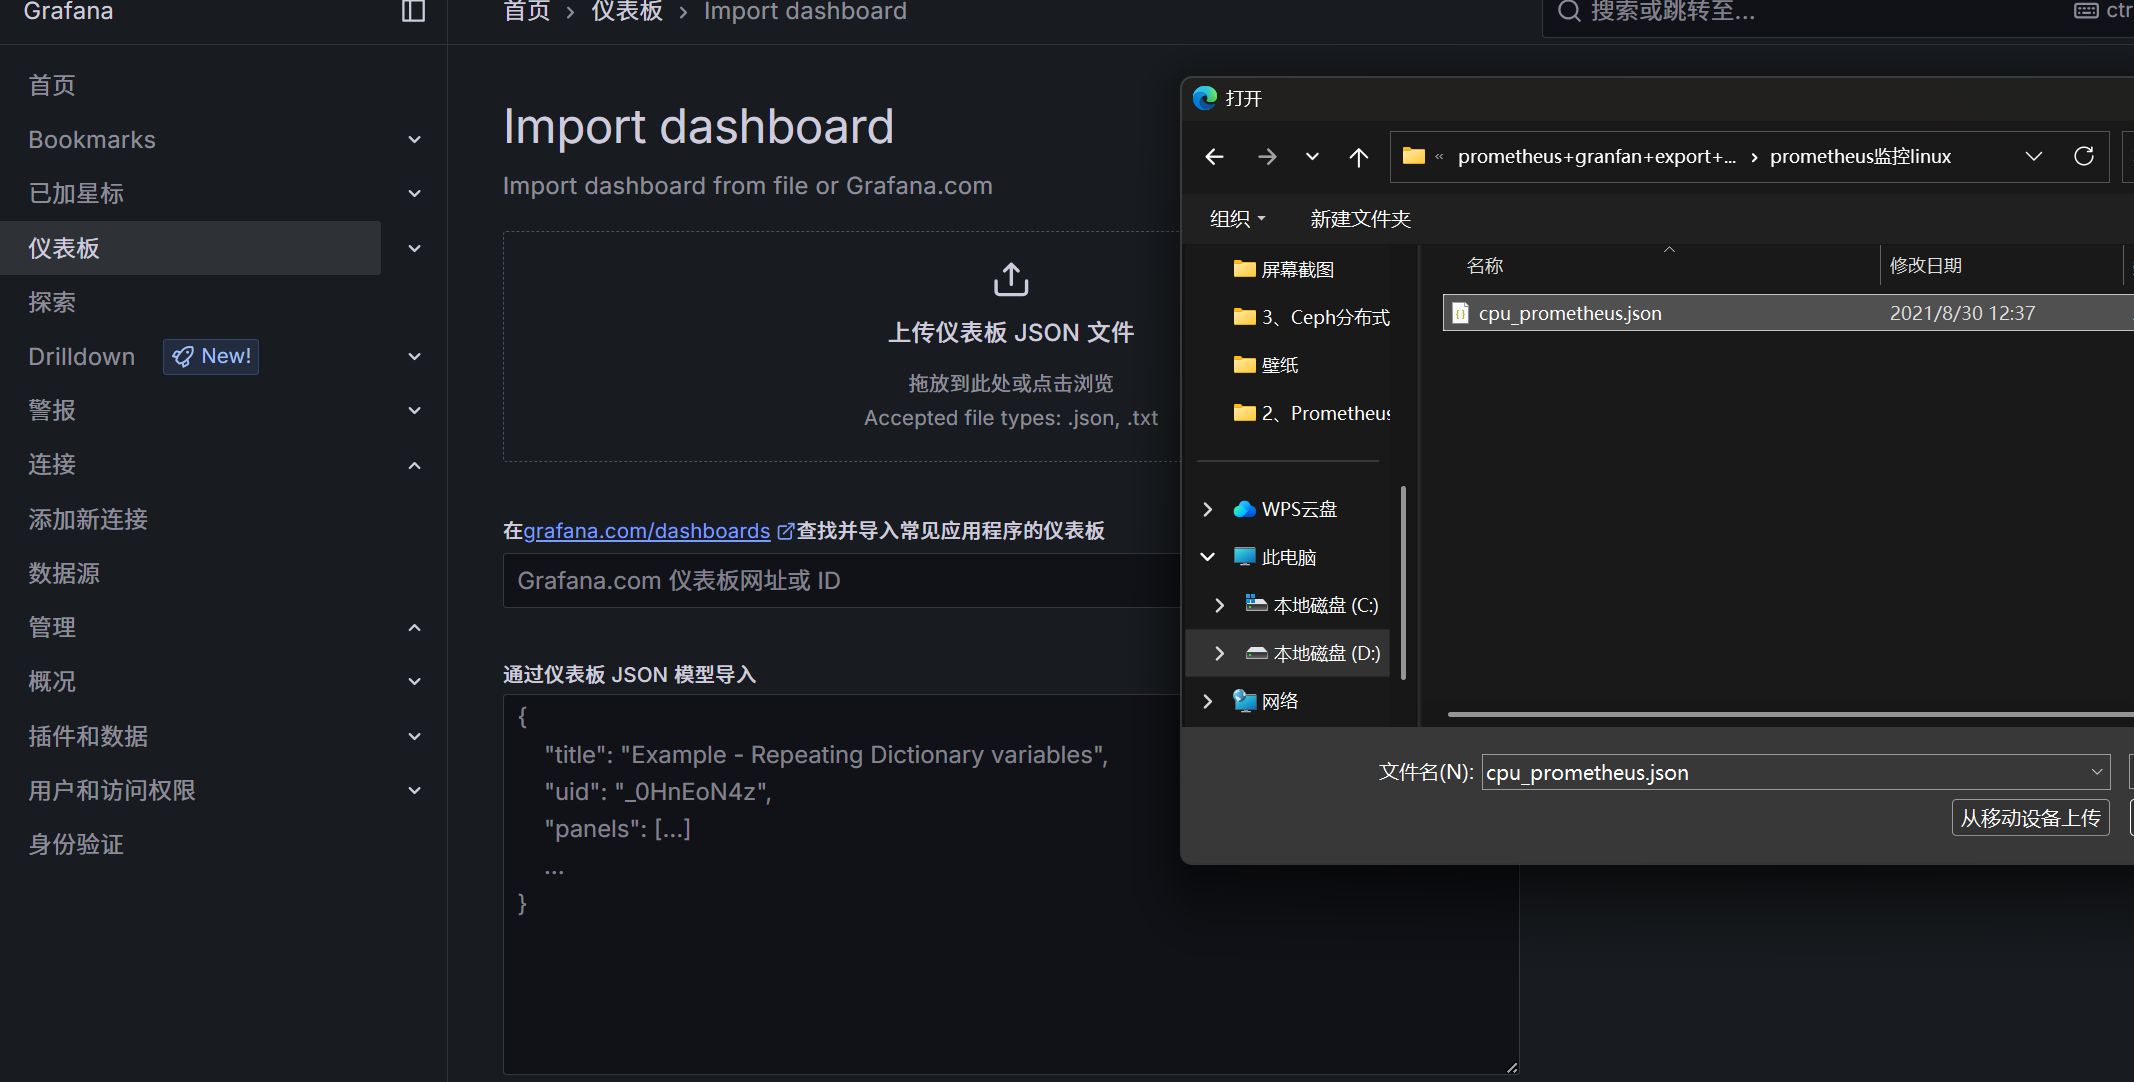Go forward in file dialog

1267,157
